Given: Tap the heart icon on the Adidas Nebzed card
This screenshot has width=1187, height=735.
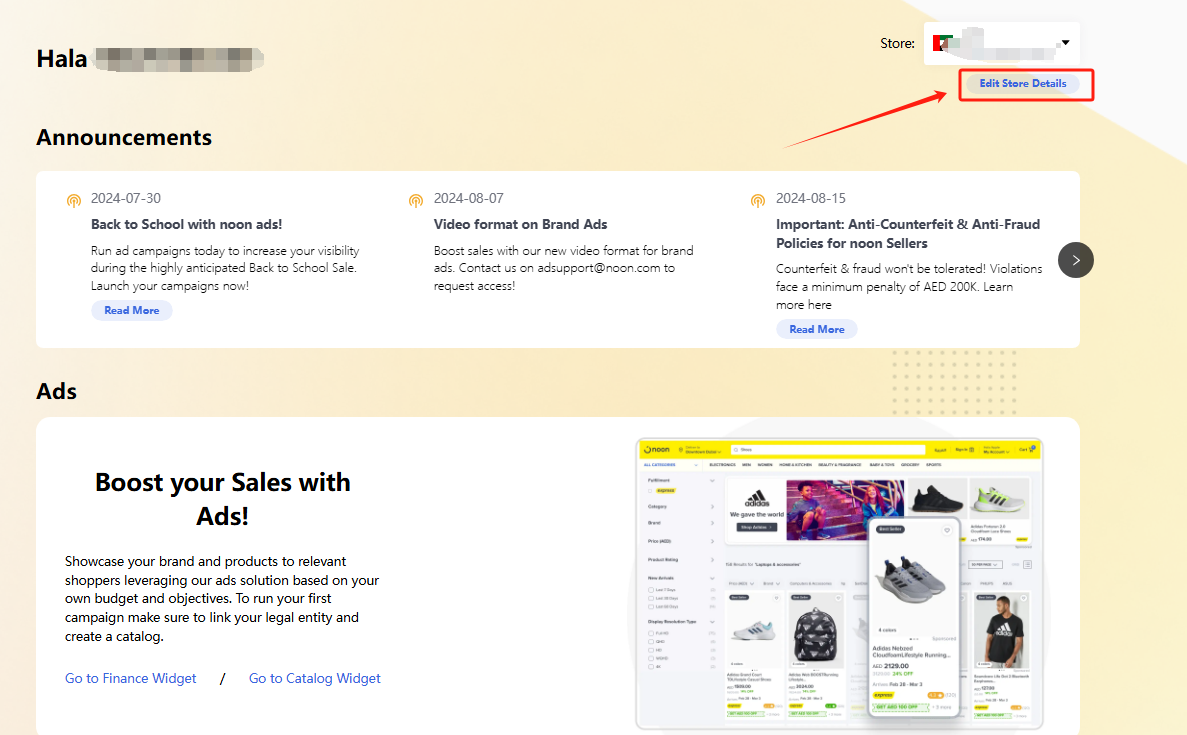Looking at the screenshot, I should pyautogui.click(x=946, y=530).
